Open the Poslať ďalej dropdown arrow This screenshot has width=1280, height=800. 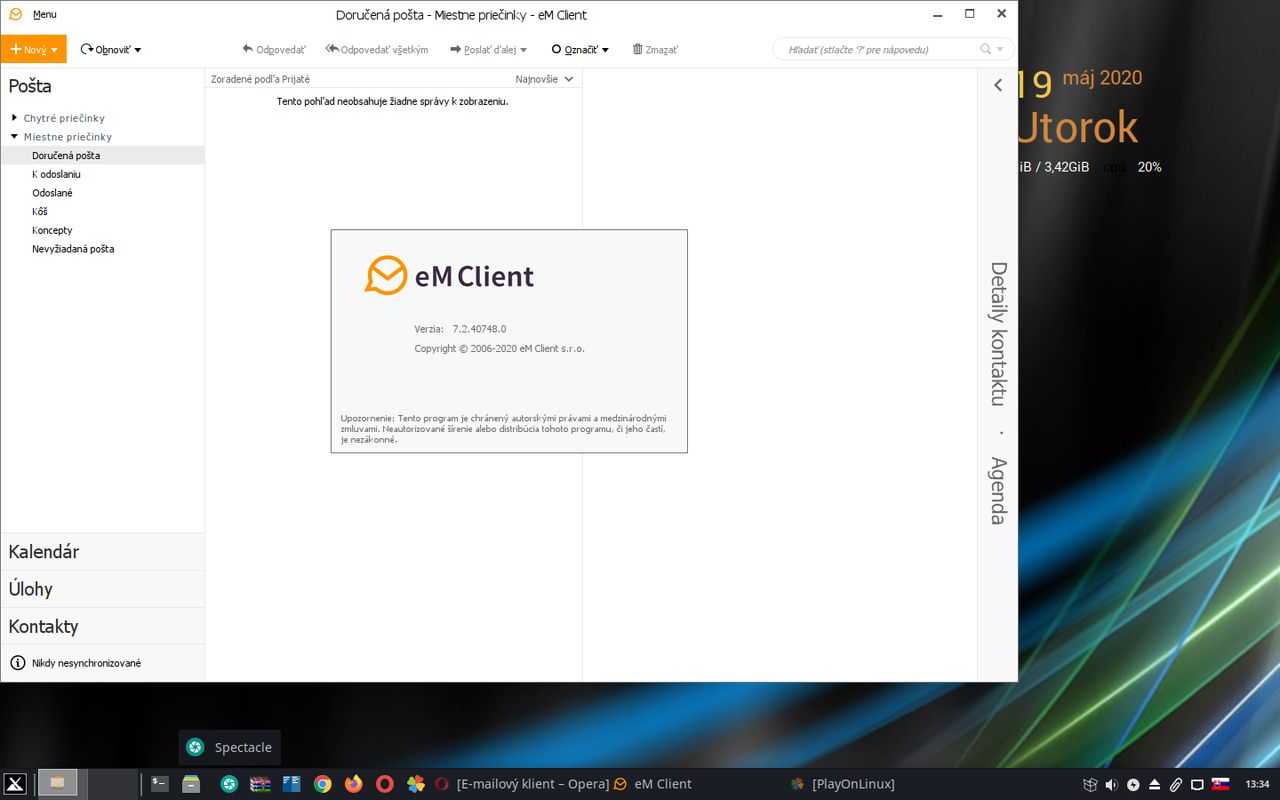tap(523, 50)
